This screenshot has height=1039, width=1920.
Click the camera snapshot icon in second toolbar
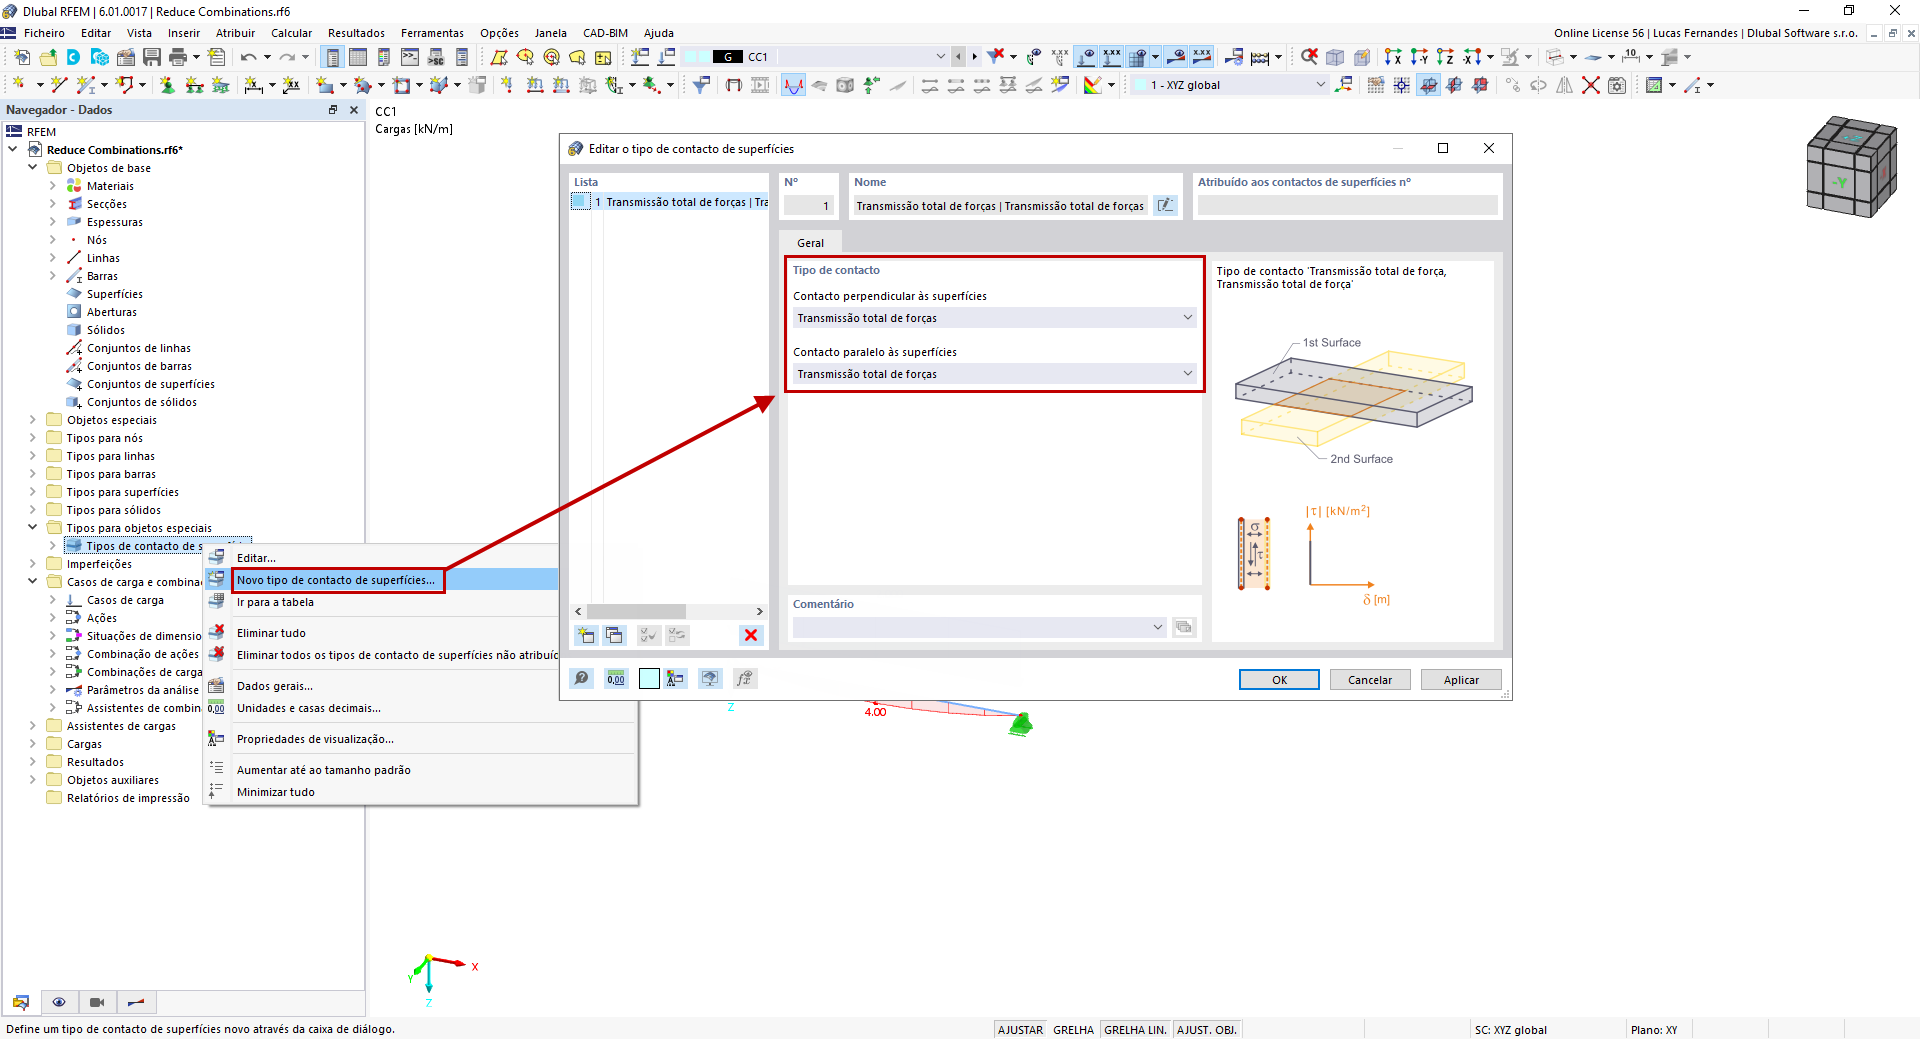click(1617, 85)
